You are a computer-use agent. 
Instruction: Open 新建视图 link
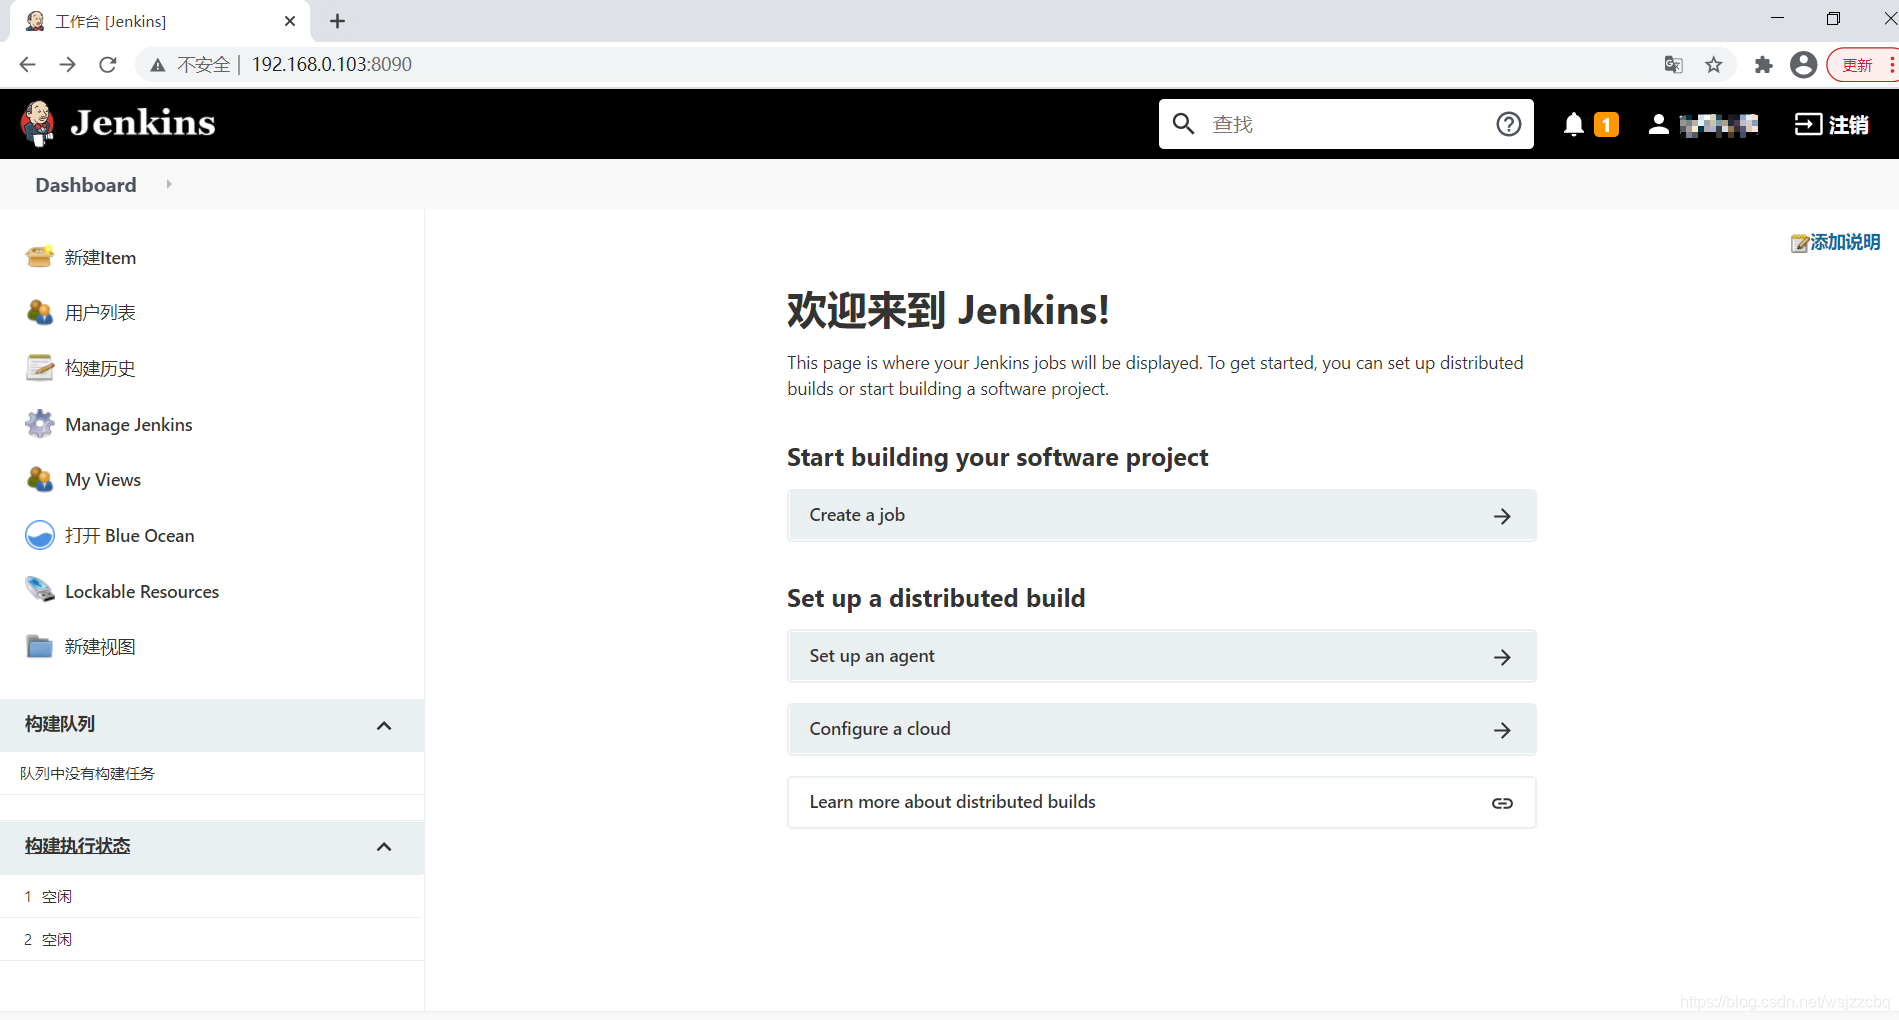(x=100, y=646)
